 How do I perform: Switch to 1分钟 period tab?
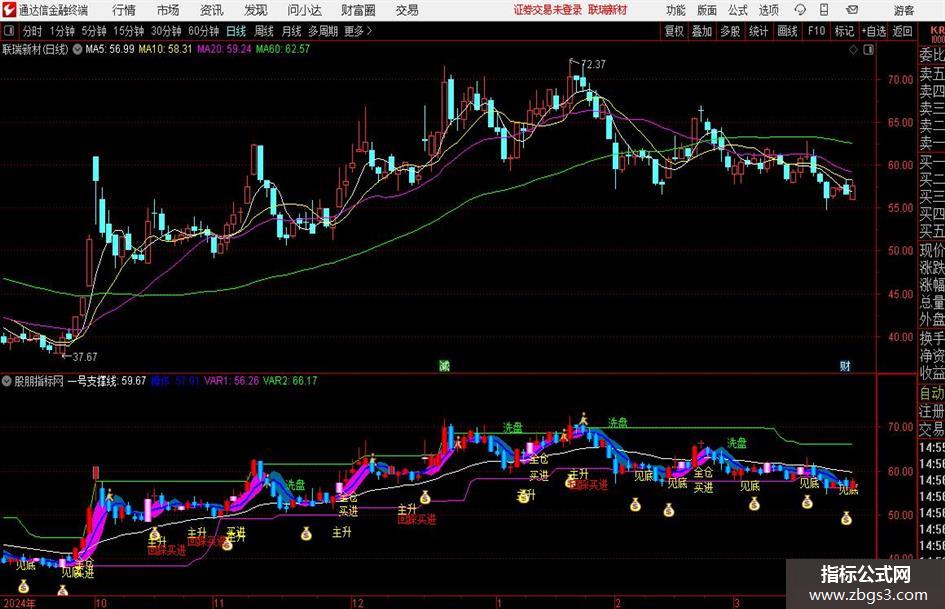click(62, 31)
